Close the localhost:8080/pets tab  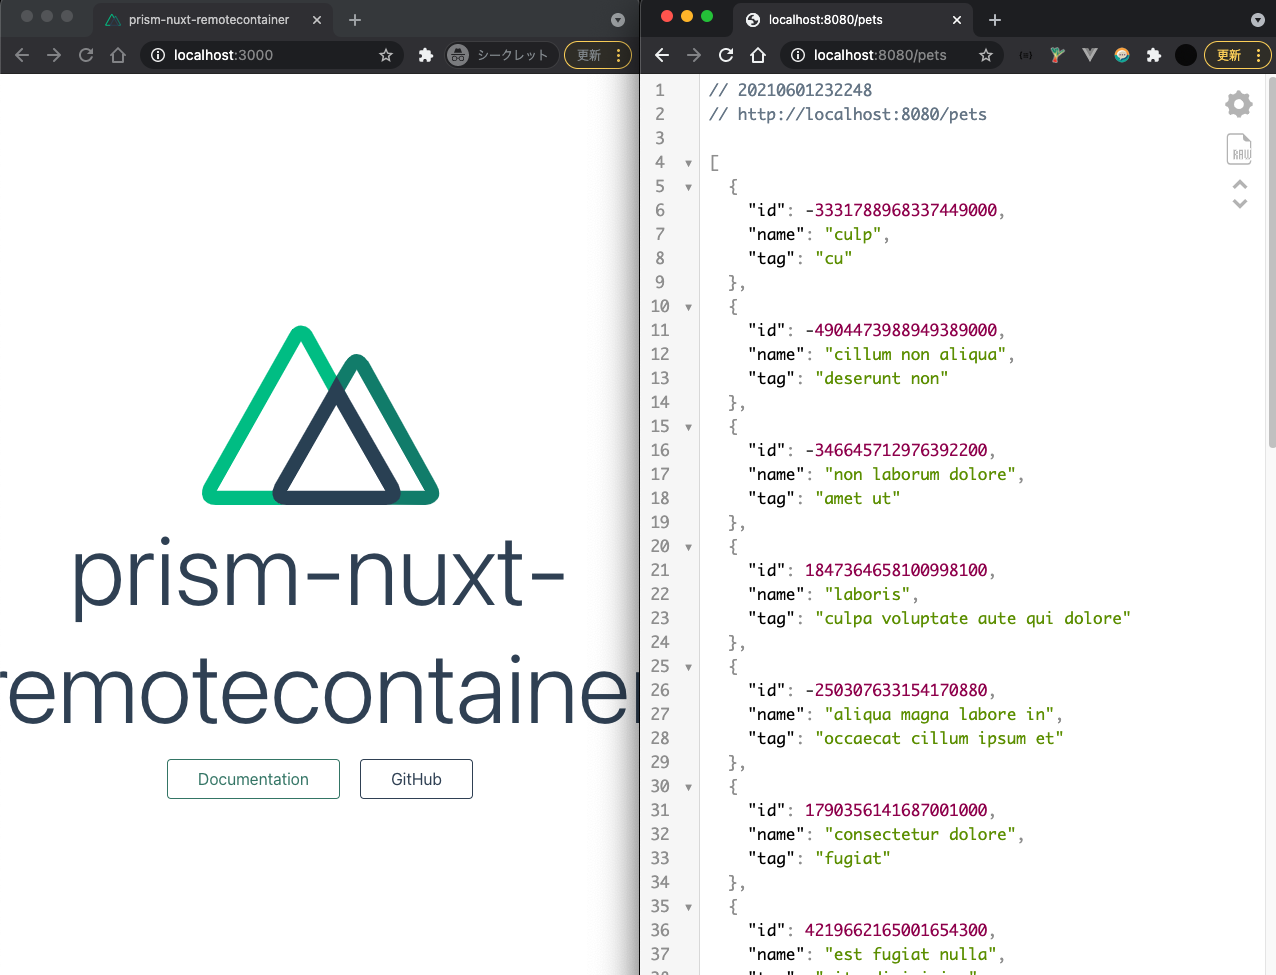pos(957,19)
